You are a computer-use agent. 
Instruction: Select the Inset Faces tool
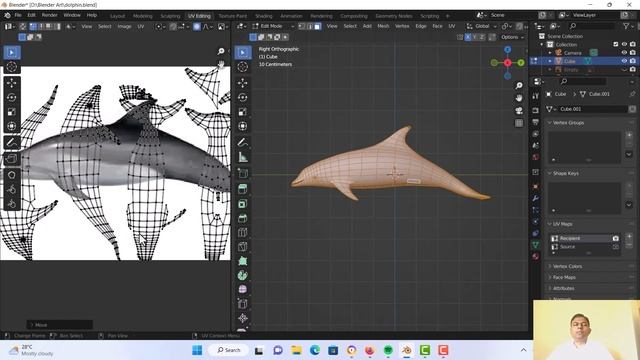pyautogui.click(x=243, y=204)
